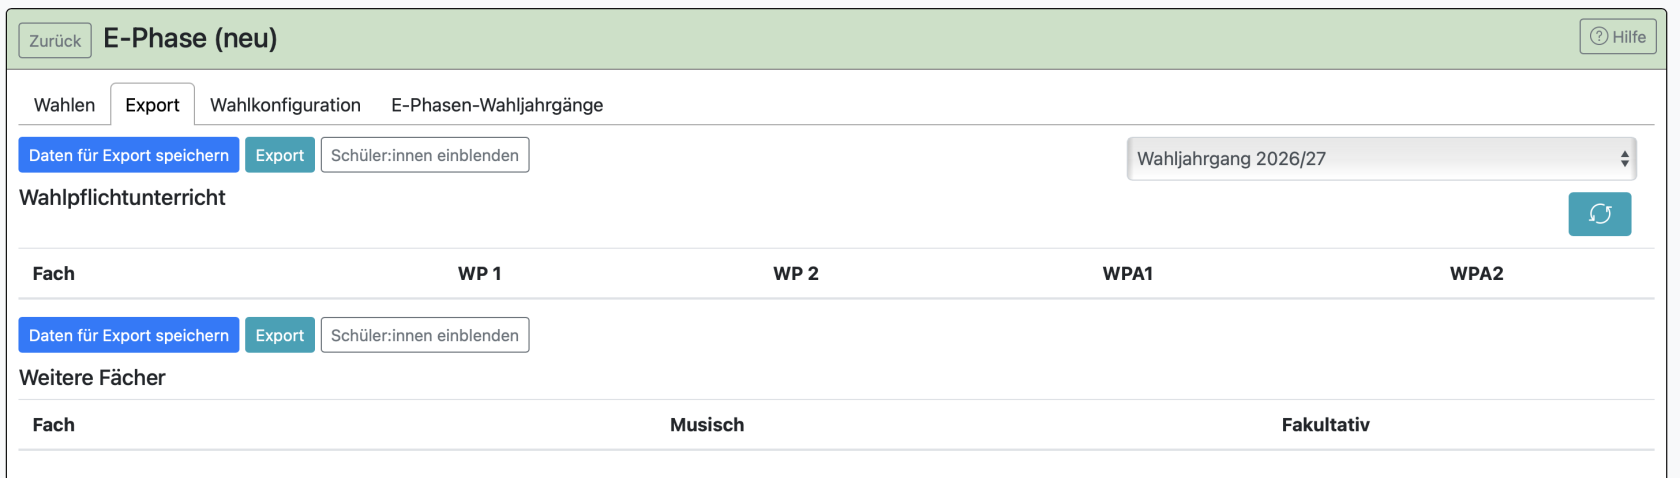
Task: Toggle Schüler:innen einblenden above Wahlpflichtunterricht
Action: point(425,155)
